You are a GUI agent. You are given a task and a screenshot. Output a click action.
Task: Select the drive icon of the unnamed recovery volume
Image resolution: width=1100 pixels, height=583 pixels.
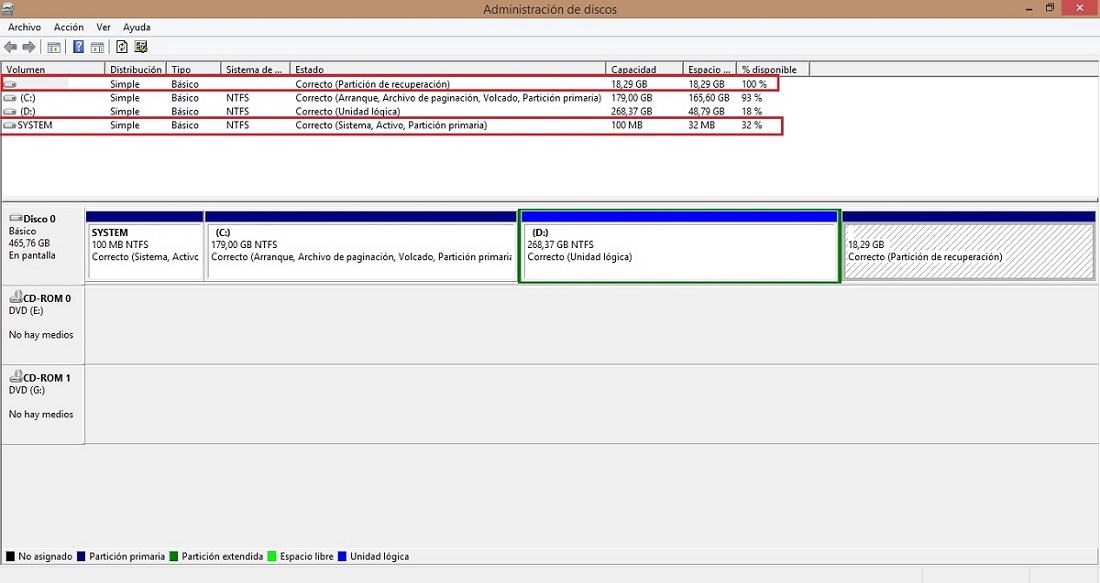coord(10,84)
